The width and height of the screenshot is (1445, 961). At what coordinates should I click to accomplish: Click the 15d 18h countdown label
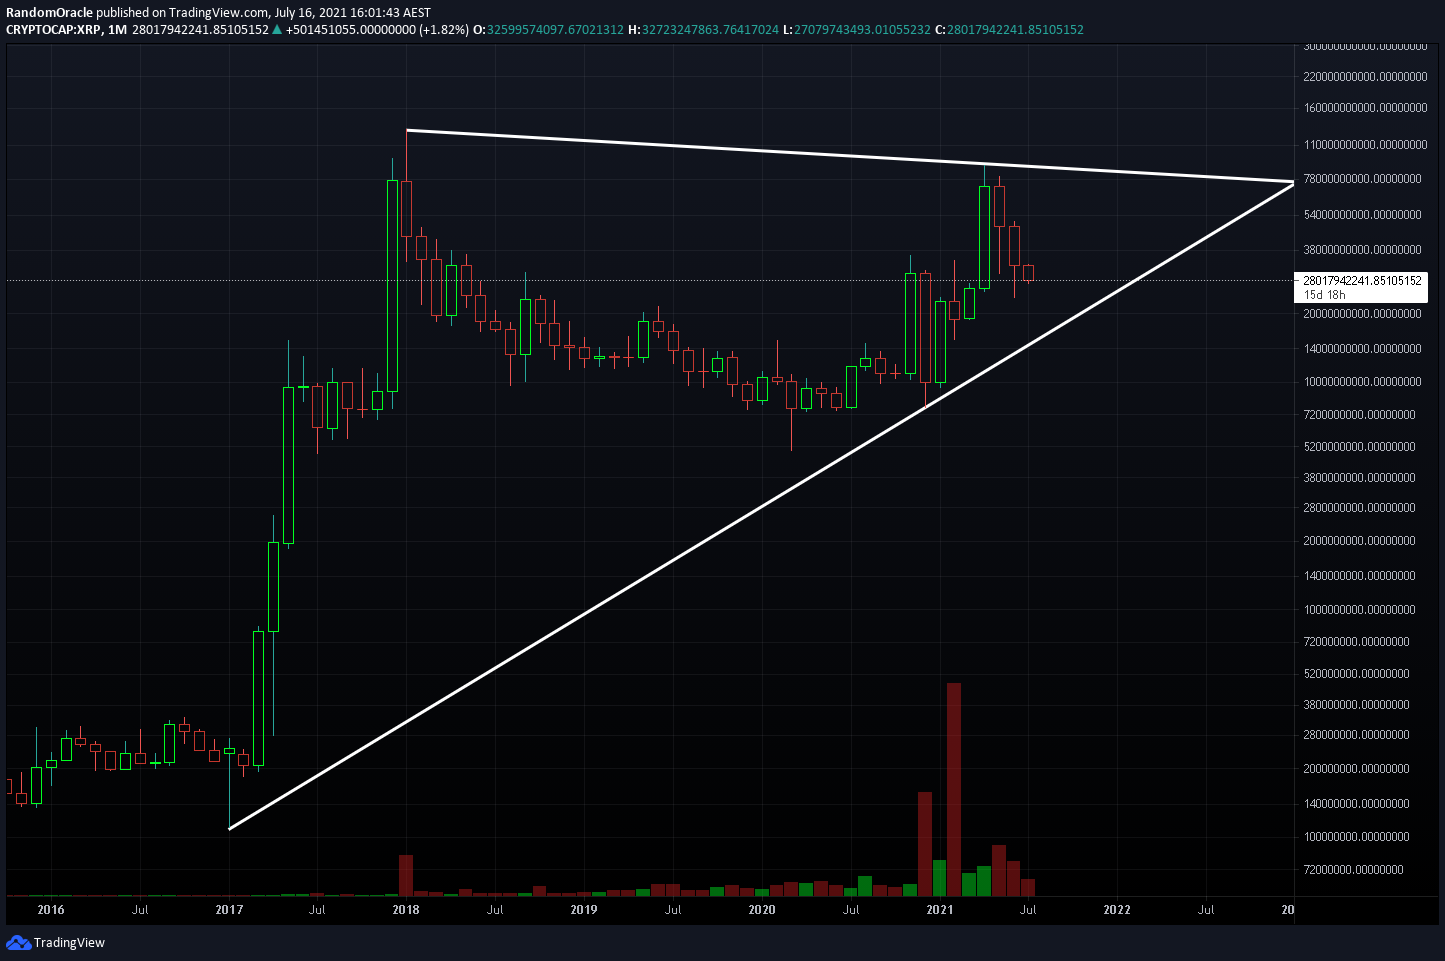[x=1325, y=295]
